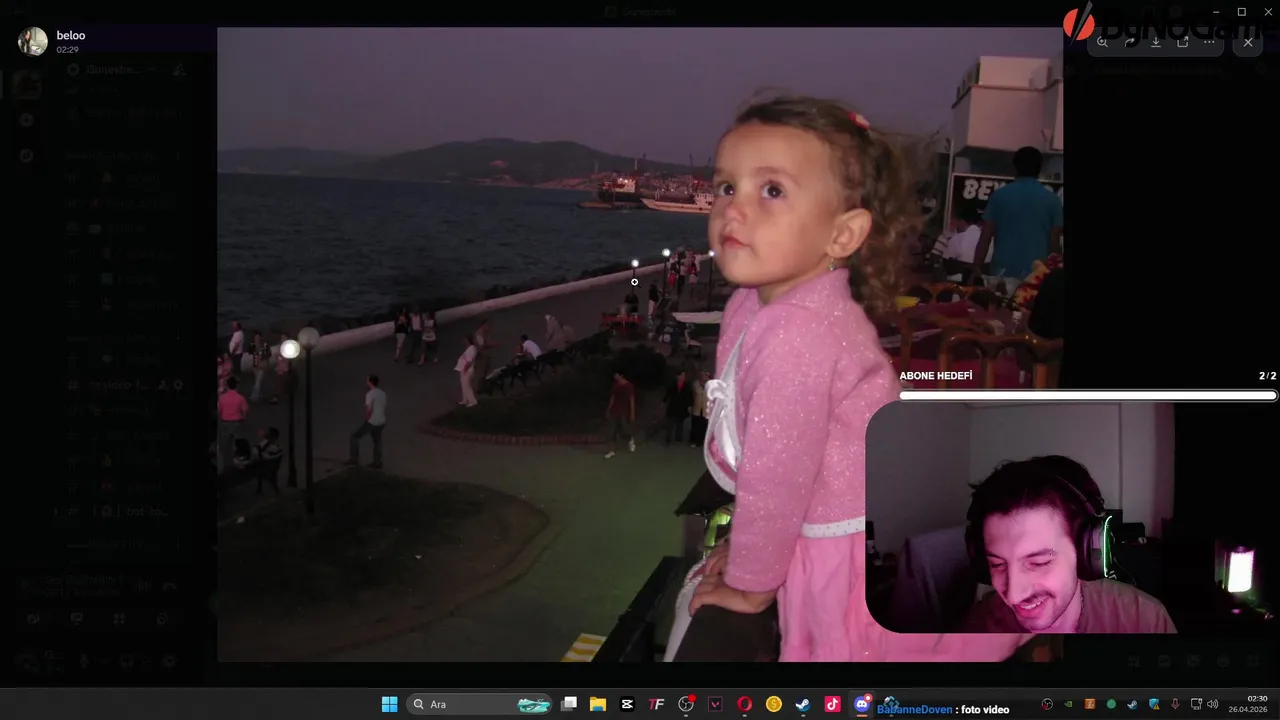Image resolution: width=1280 pixels, height=720 pixels.
Task: Download the image from the viewer toolbar
Action: coord(1156,42)
